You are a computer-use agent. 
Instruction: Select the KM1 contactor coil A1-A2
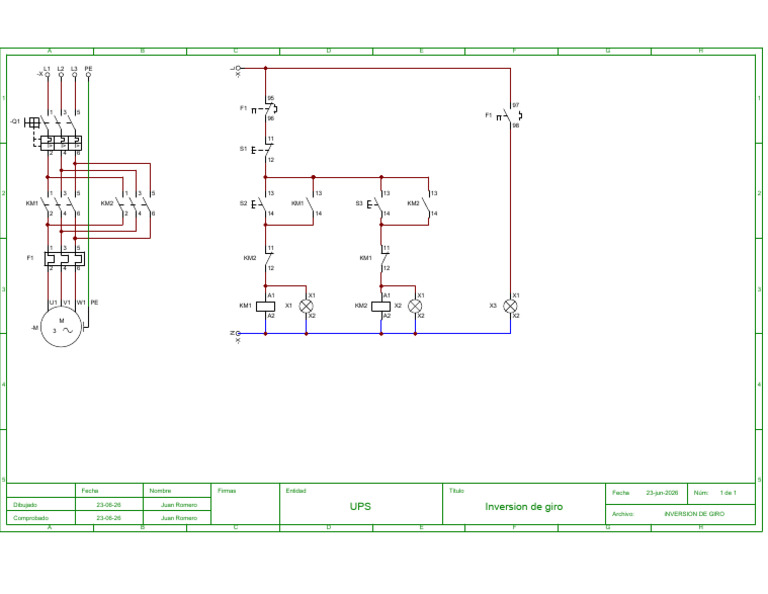click(265, 307)
